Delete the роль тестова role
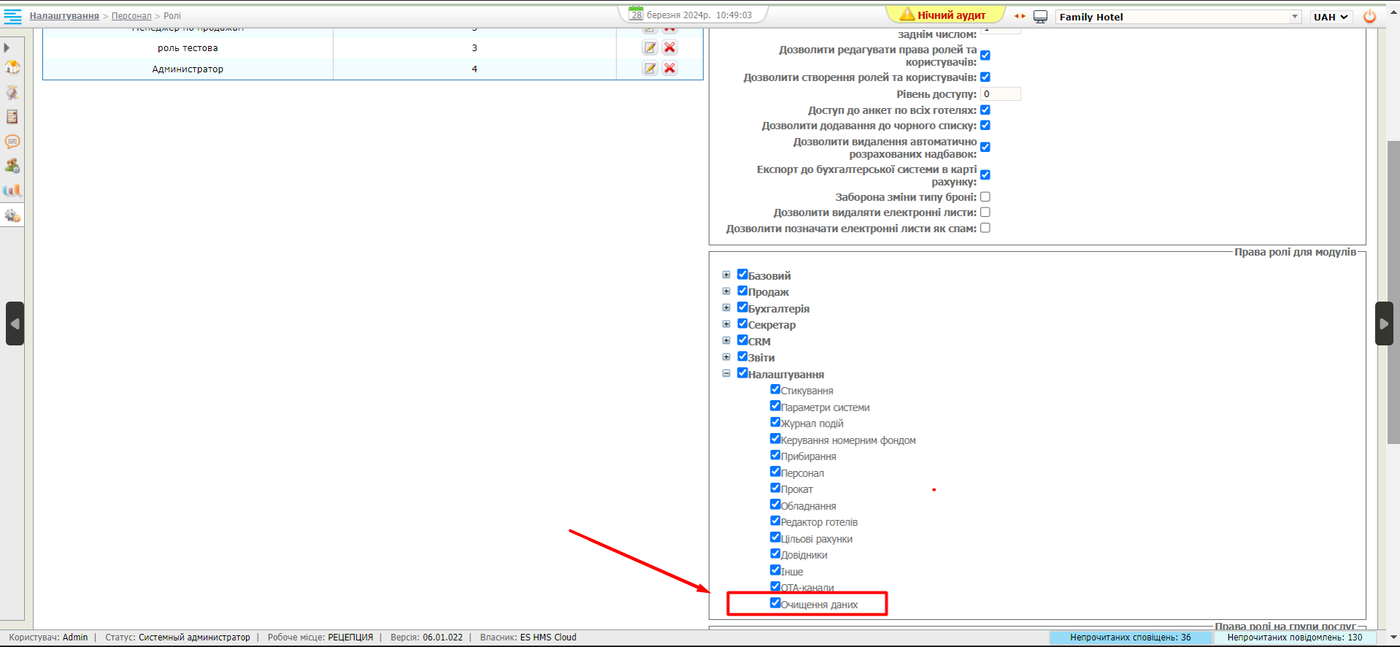The height and width of the screenshot is (647, 1400). tap(670, 48)
